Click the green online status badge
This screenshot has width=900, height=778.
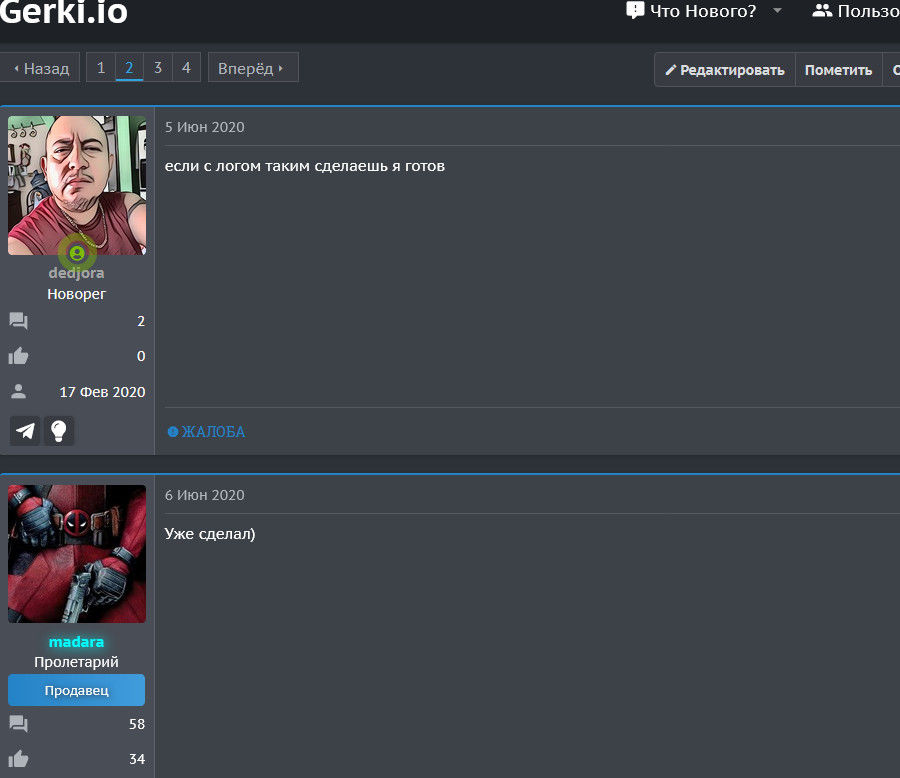[77, 253]
